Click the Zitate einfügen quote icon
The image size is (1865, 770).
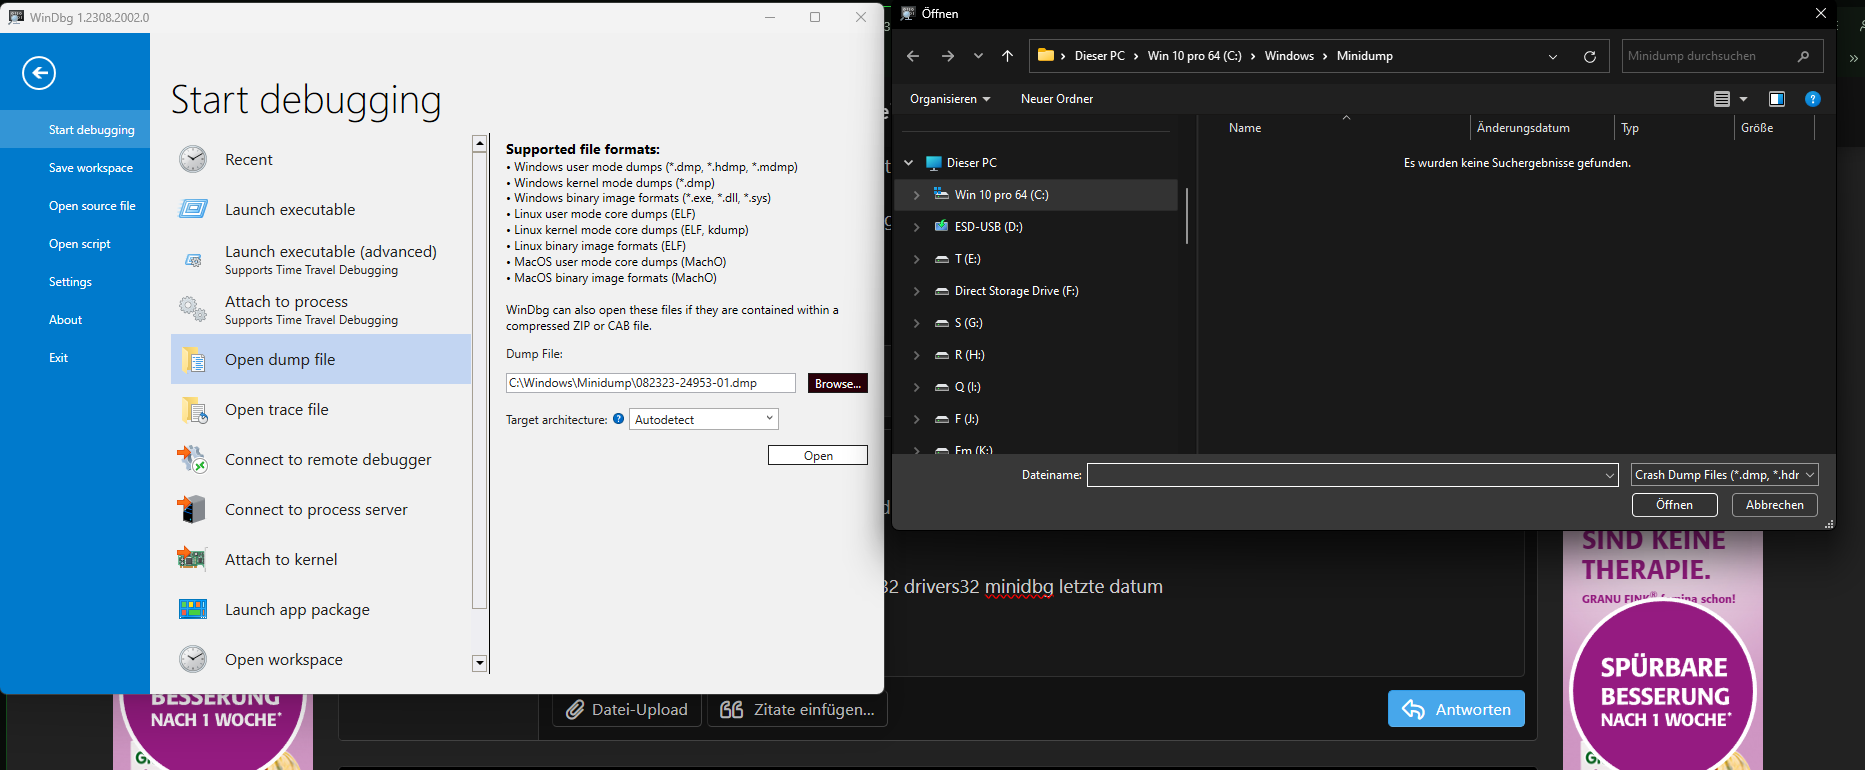[732, 709]
